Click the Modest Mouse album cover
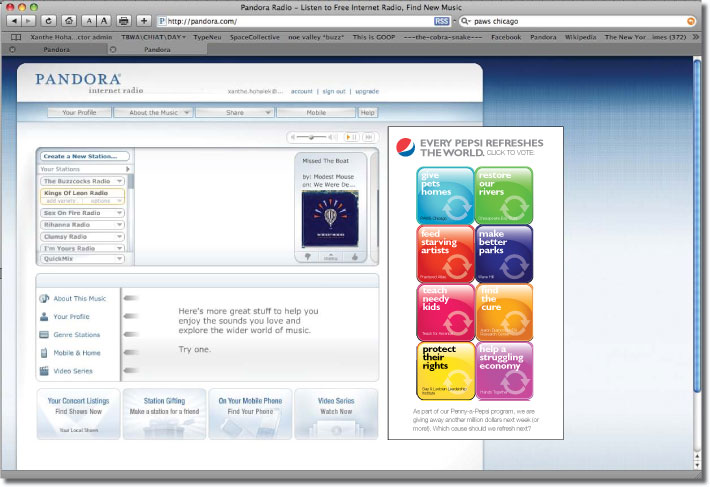710x487 pixels. pos(330,219)
